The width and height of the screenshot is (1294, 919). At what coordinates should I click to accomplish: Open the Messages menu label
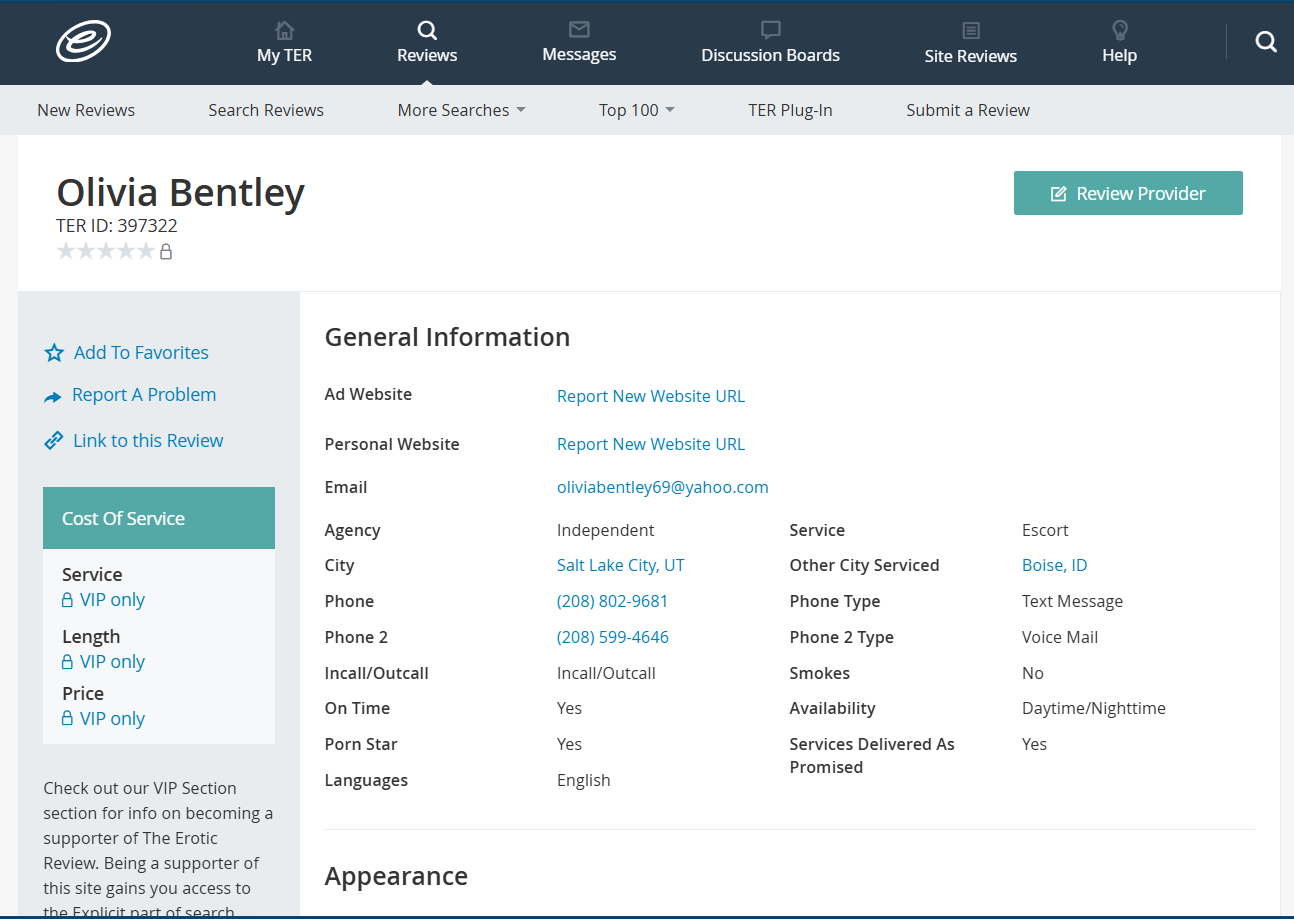(x=579, y=54)
